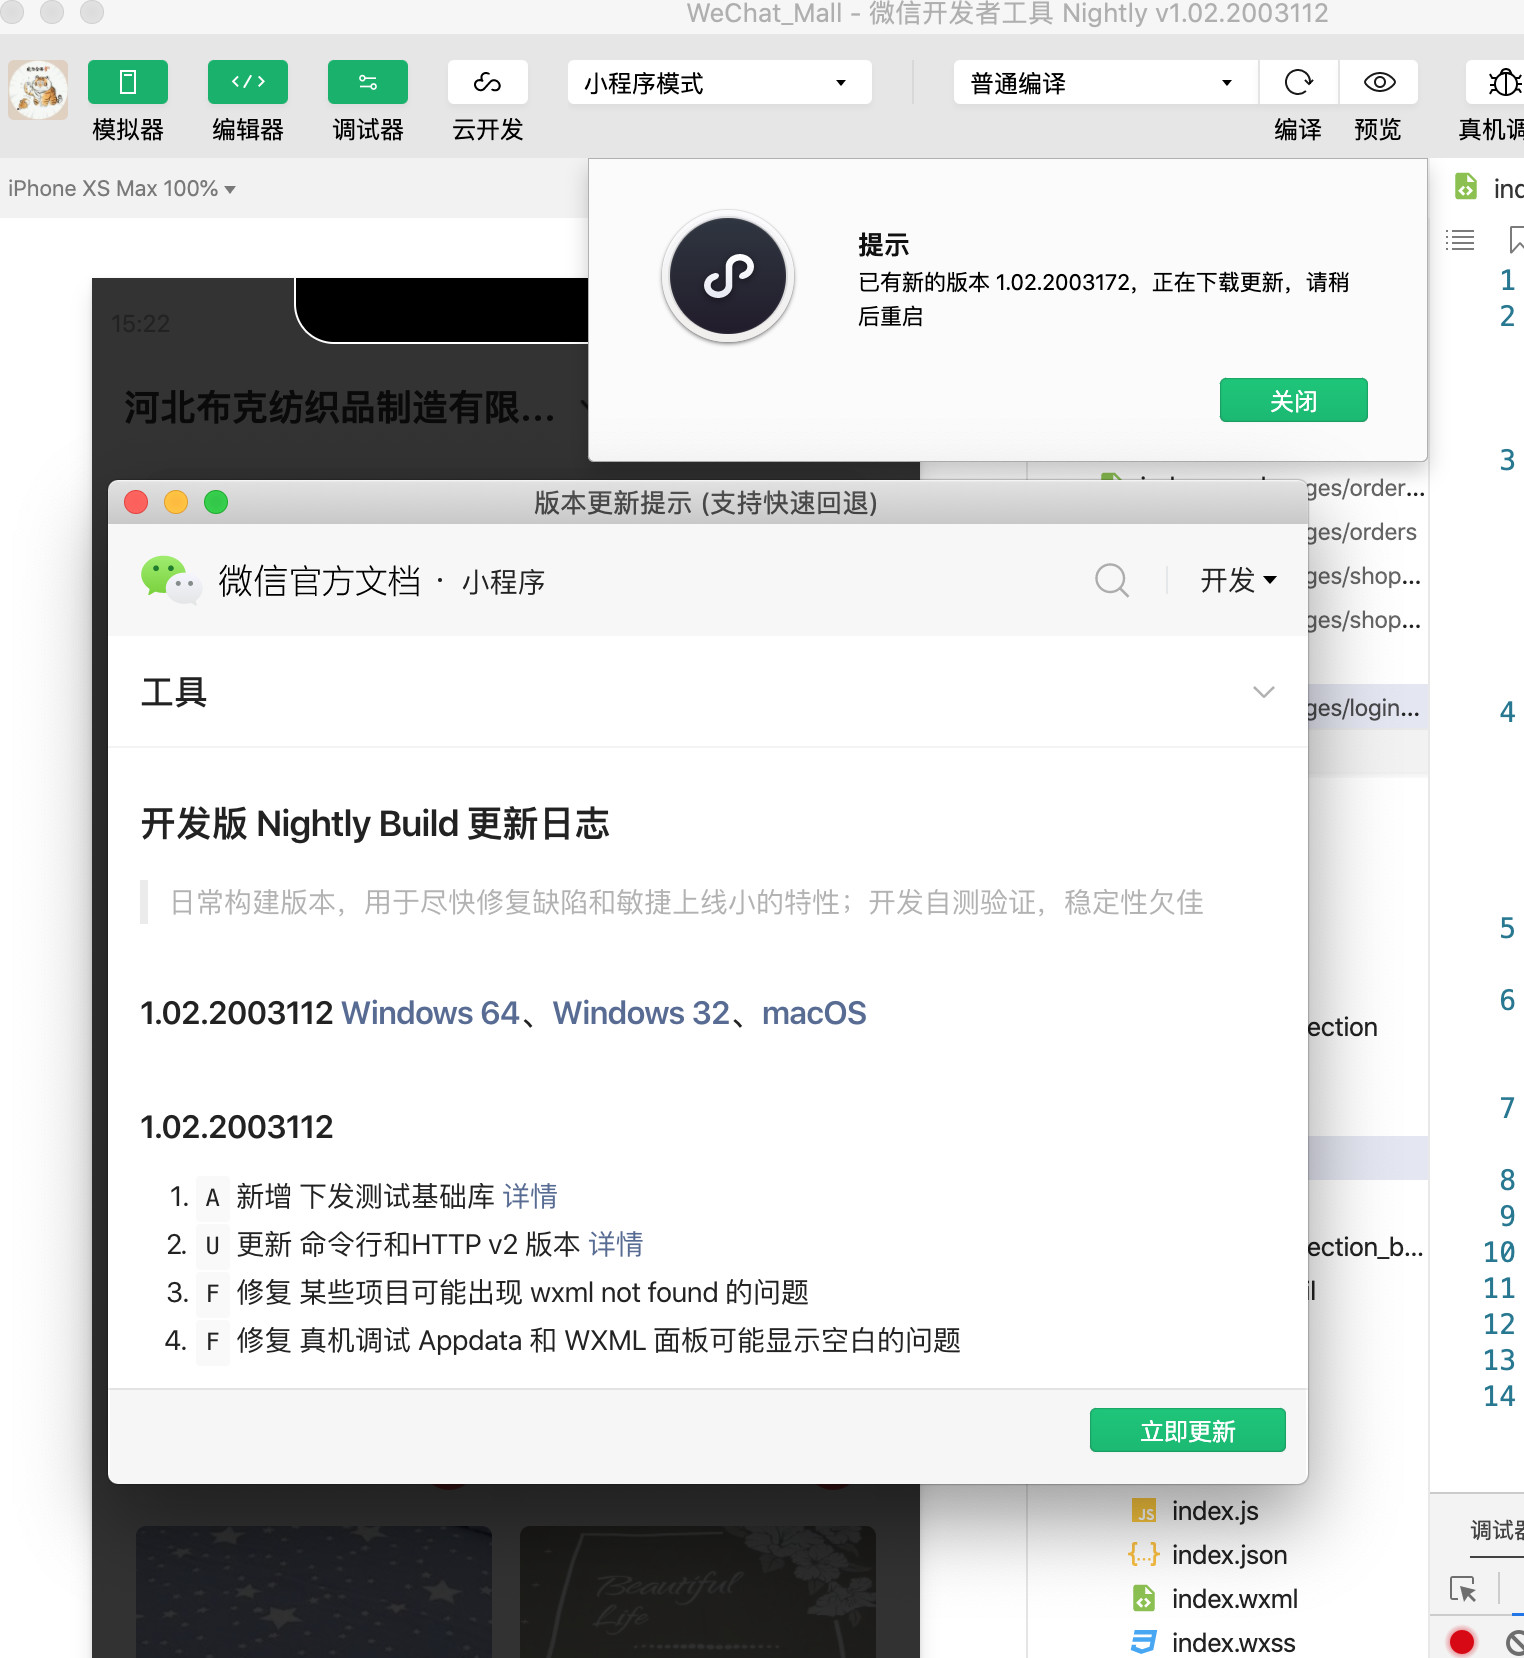Click the real device debug bug icon
The image size is (1524, 1658).
[1503, 82]
